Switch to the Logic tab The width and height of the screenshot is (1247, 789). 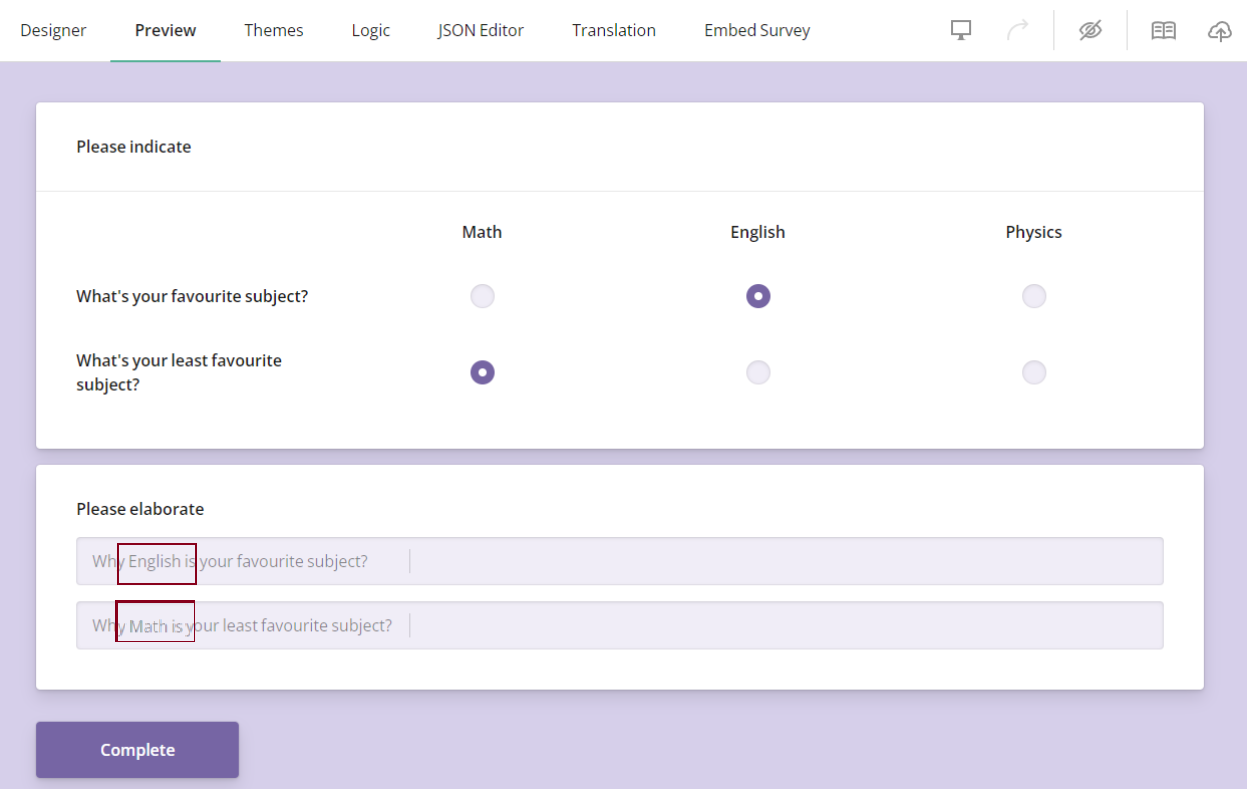click(370, 30)
